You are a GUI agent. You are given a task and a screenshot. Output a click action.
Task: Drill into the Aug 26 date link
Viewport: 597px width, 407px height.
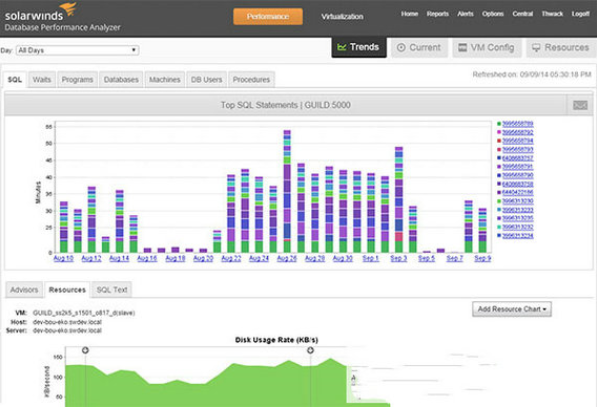pyautogui.click(x=287, y=258)
